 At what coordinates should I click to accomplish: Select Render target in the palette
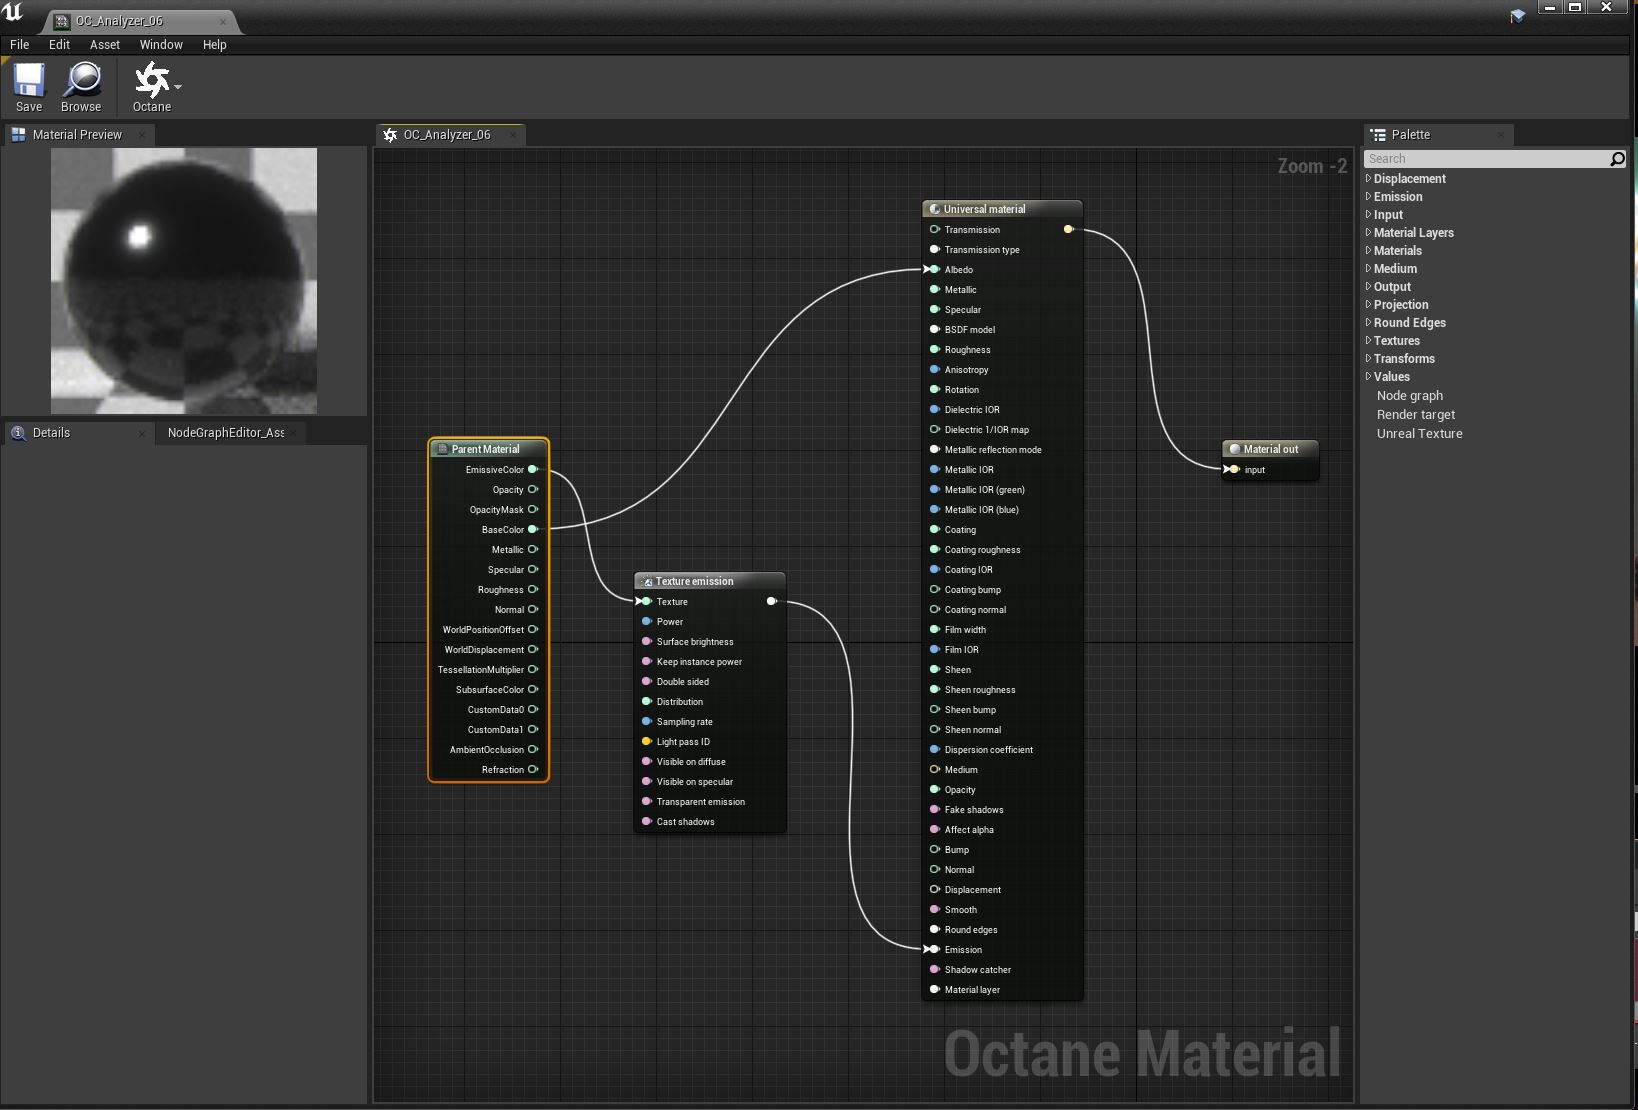click(1416, 415)
